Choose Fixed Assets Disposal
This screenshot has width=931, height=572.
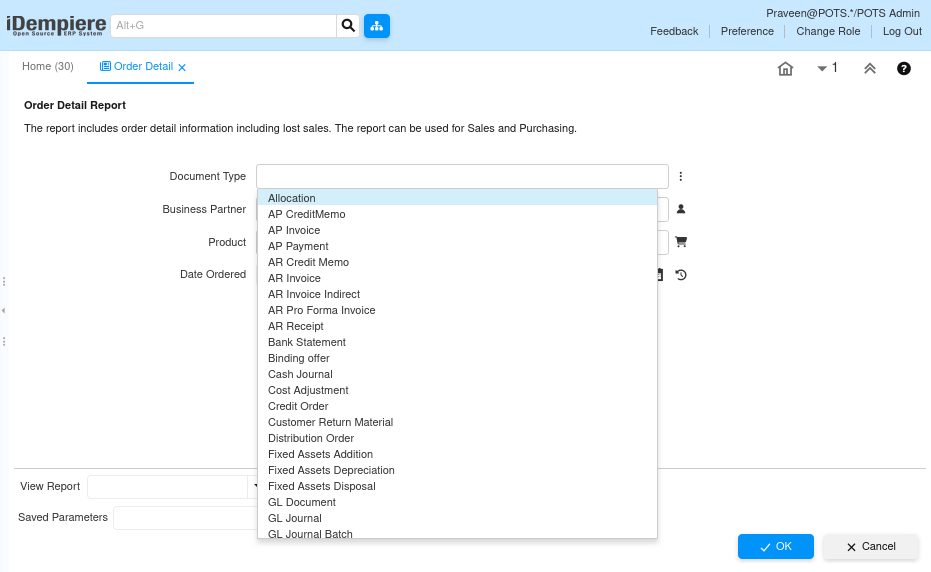(x=457, y=486)
